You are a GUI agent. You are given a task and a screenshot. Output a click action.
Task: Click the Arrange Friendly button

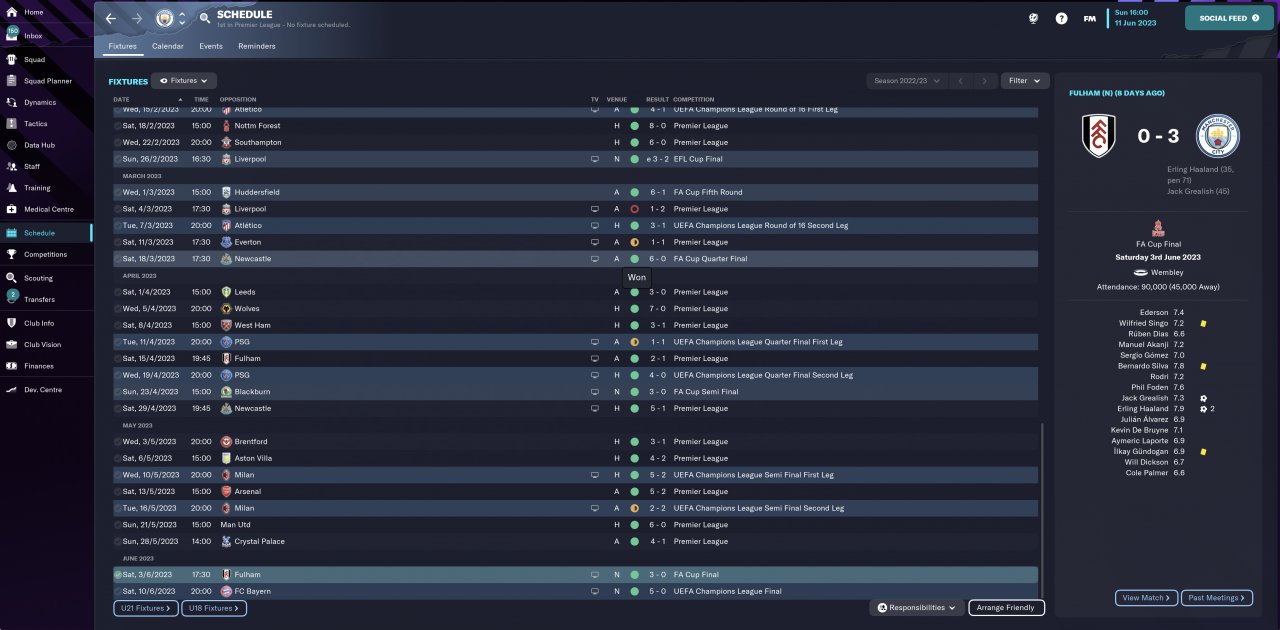[x=1007, y=607]
